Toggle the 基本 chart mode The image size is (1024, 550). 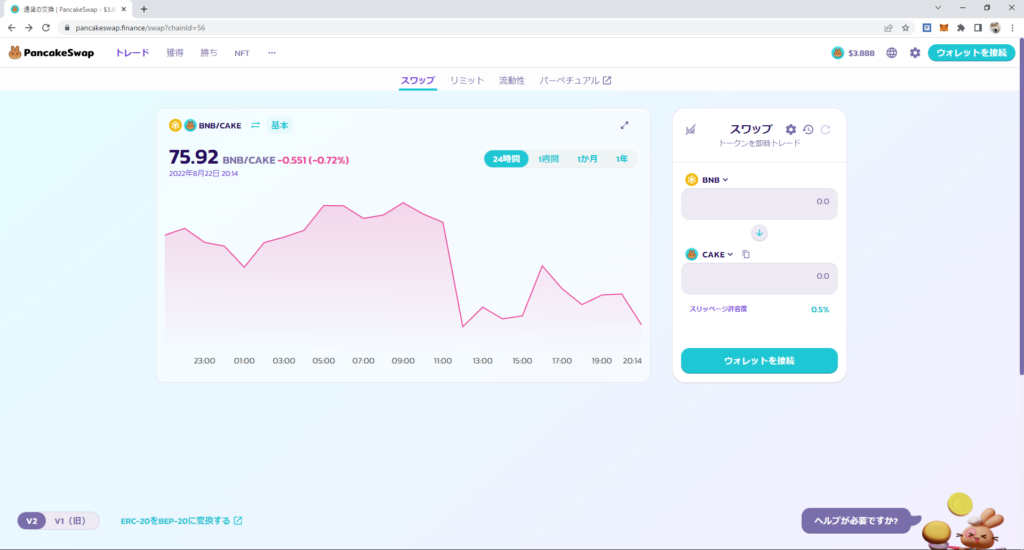coord(280,125)
